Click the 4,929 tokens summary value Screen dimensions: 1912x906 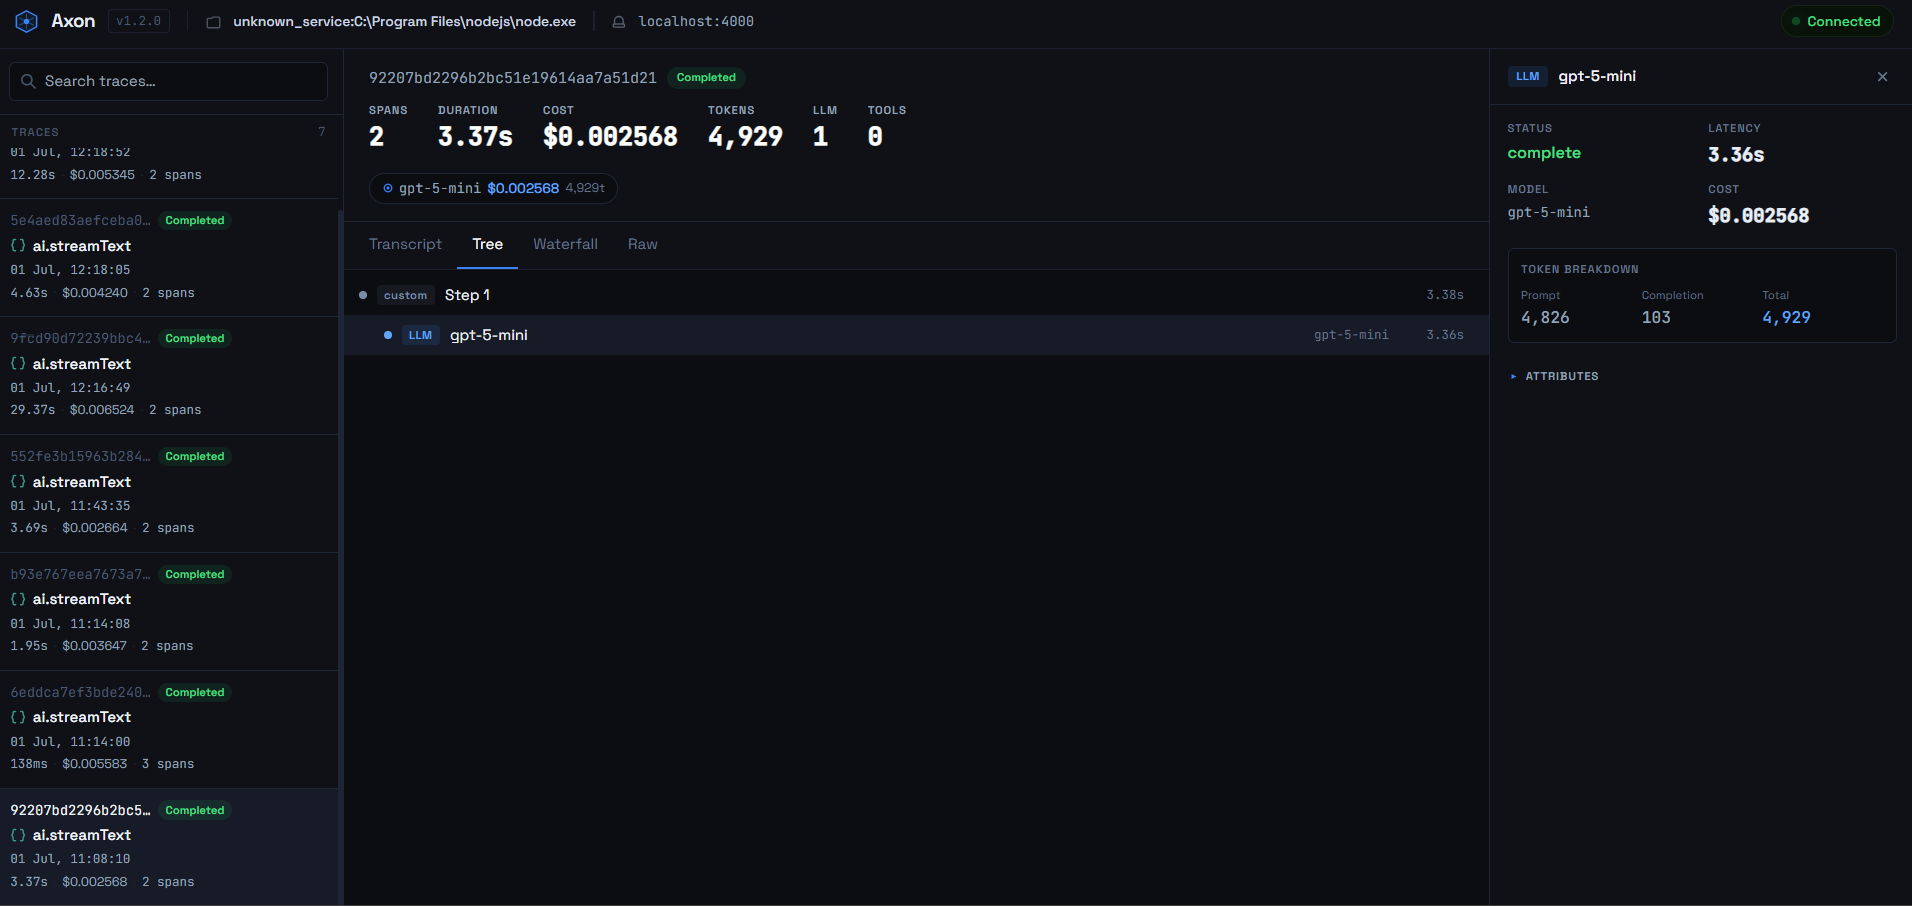745,137
